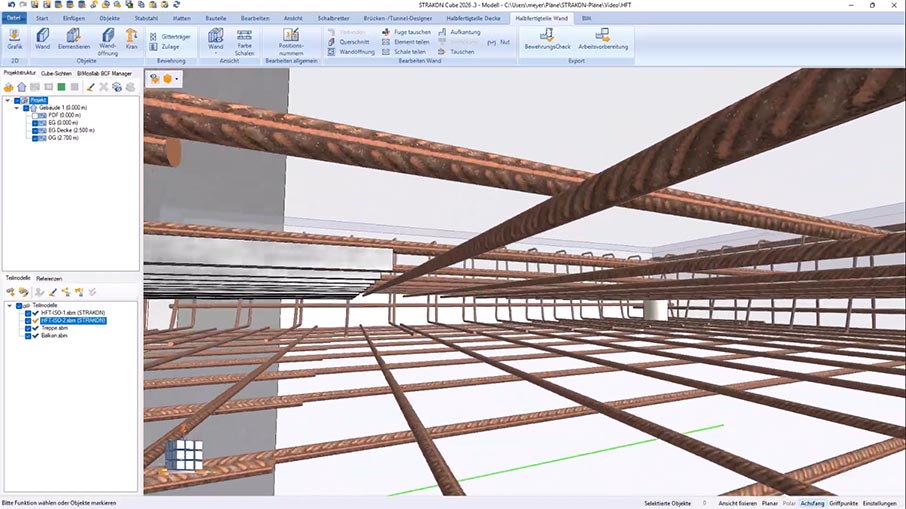Screen dimensions: 906x509
Task: Click the view cube navigation widget
Action: click(x=184, y=454)
